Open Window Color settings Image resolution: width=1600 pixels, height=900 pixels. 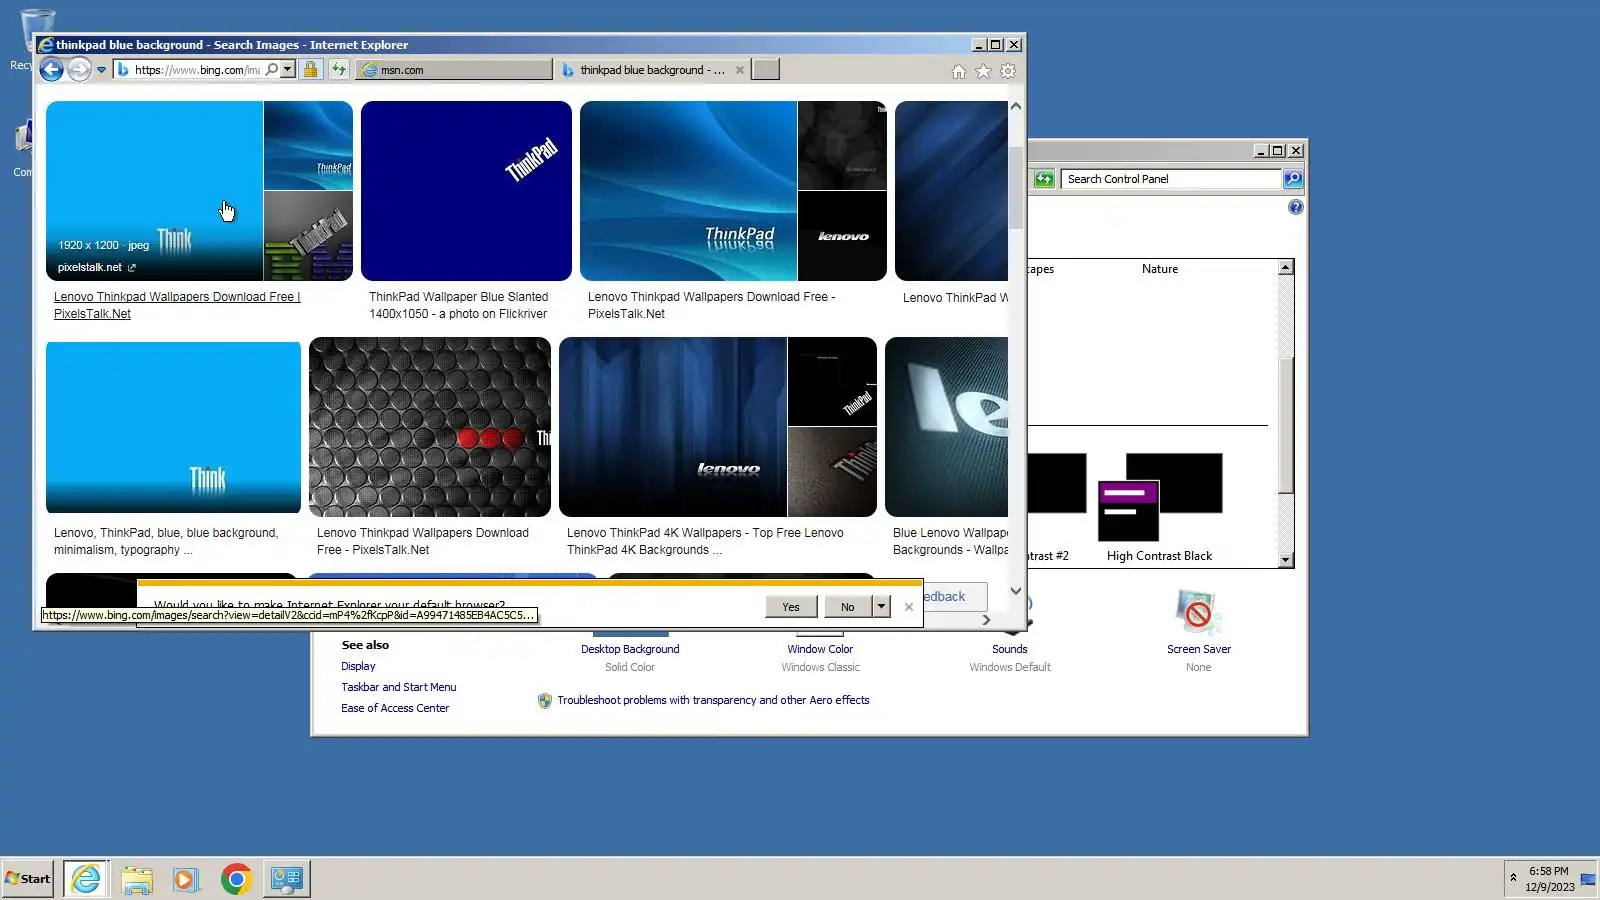pos(820,649)
